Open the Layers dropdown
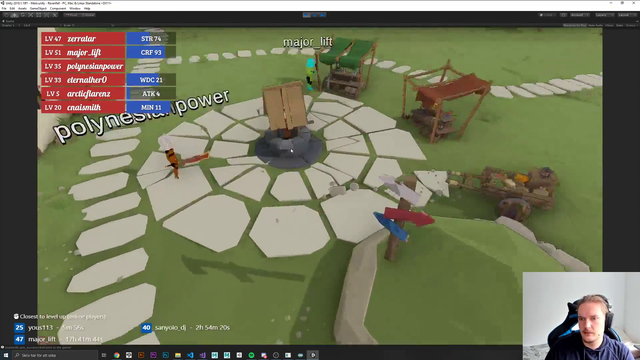The height and width of the screenshot is (360, 640). click(x=604, y=15)
